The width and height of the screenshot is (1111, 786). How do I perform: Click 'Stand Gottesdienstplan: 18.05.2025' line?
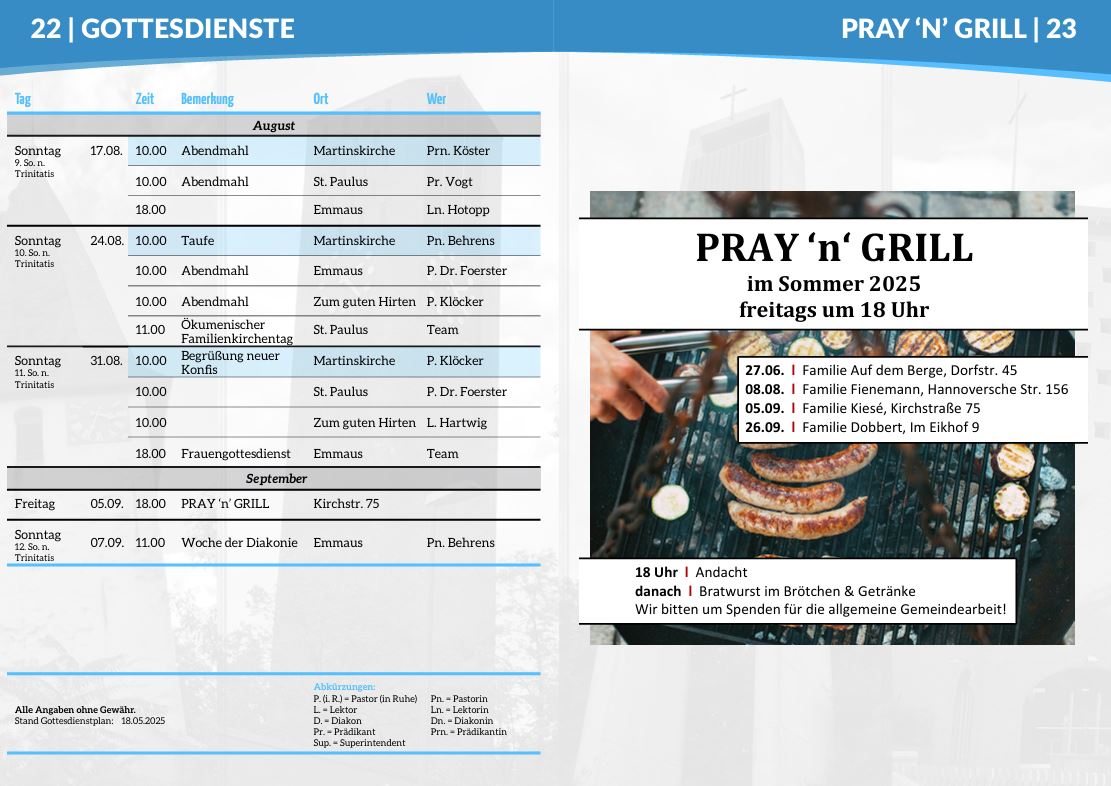90,721
